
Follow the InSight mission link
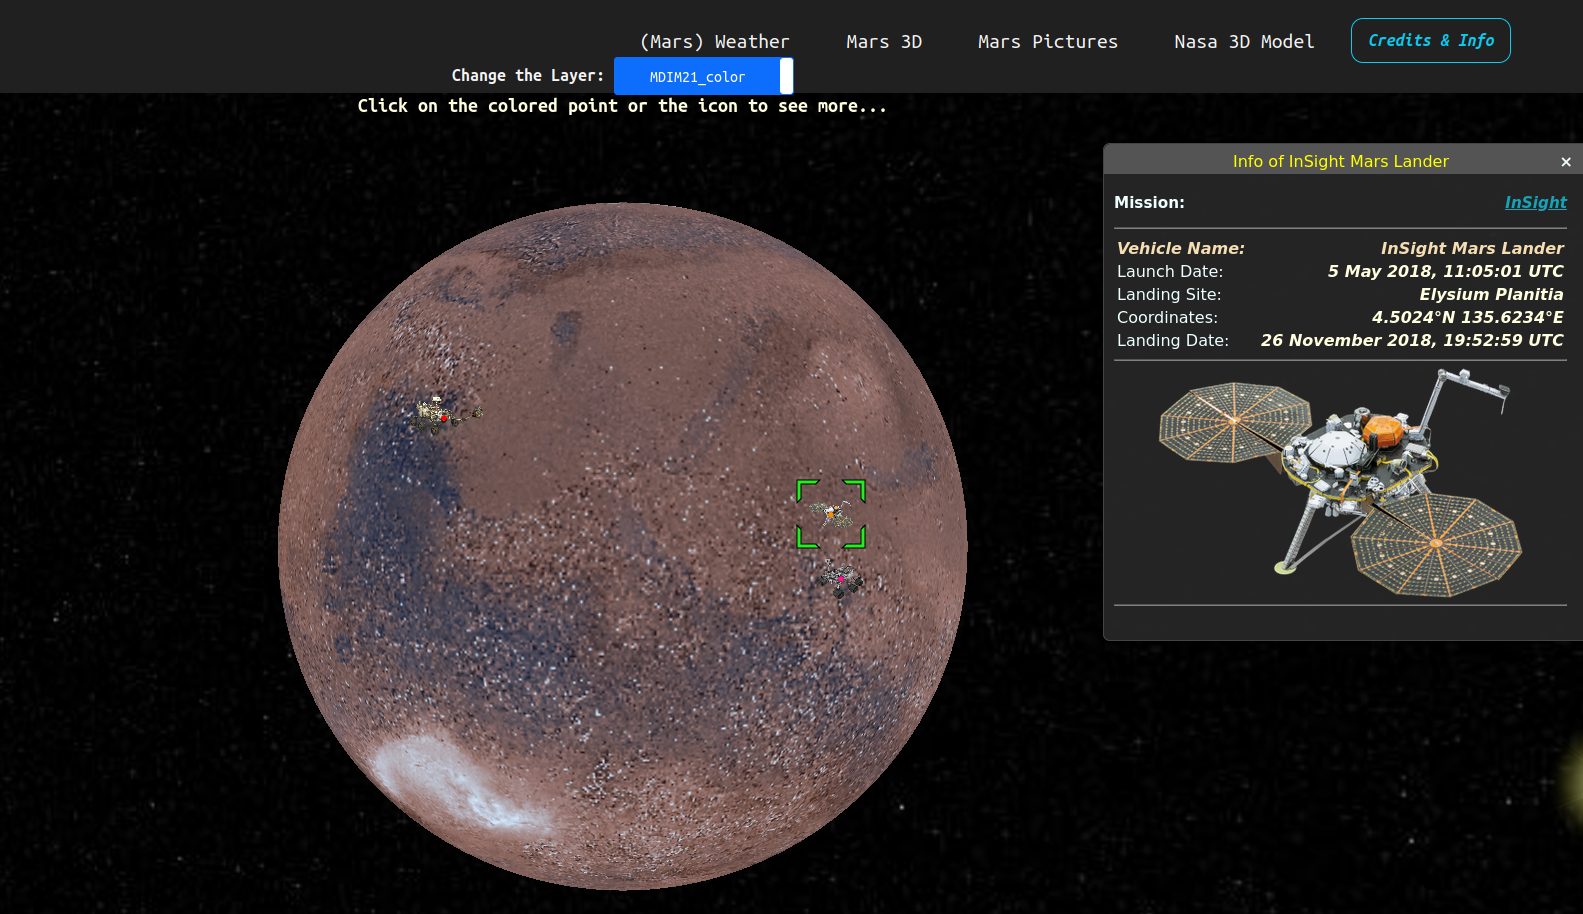pos(1535,202)
